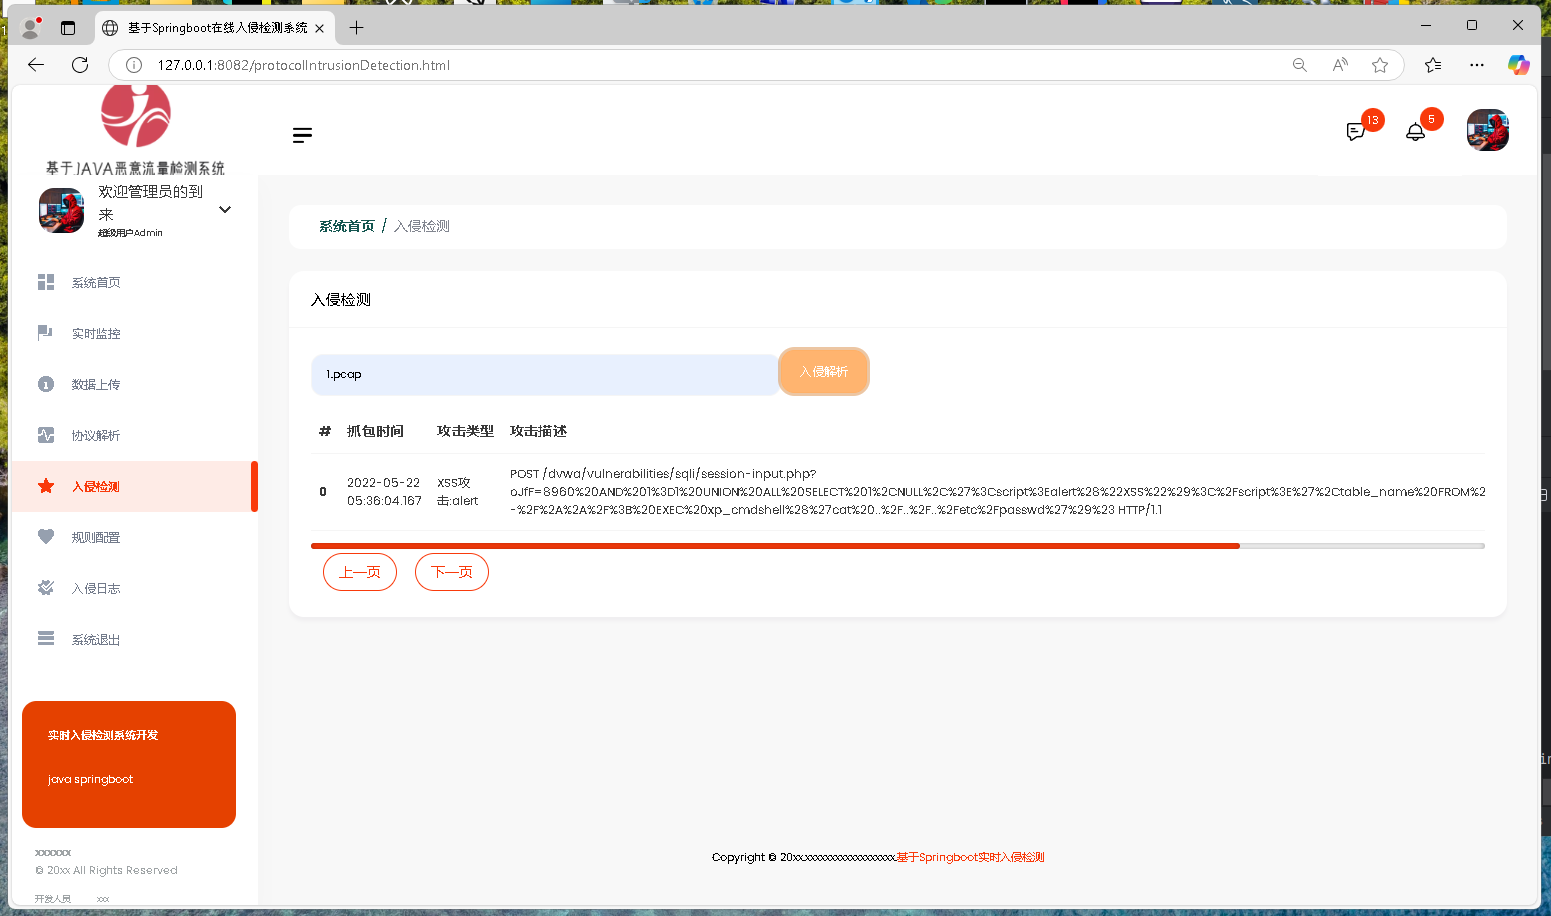Click the 数据上传 upload icon
Screen dimensions: 1551x916
point(45,384)
